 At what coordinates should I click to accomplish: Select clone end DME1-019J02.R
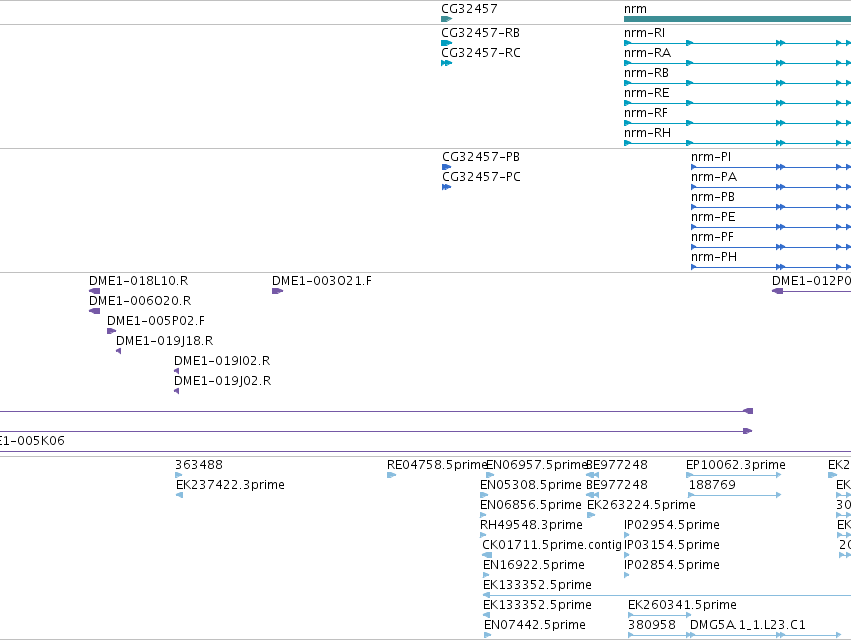pyautogui.click(x=223, y=382)
